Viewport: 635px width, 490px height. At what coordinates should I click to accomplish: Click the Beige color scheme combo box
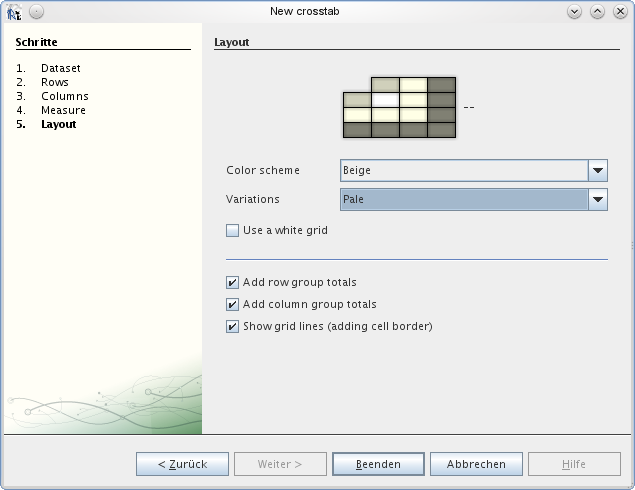click(474, 170)
